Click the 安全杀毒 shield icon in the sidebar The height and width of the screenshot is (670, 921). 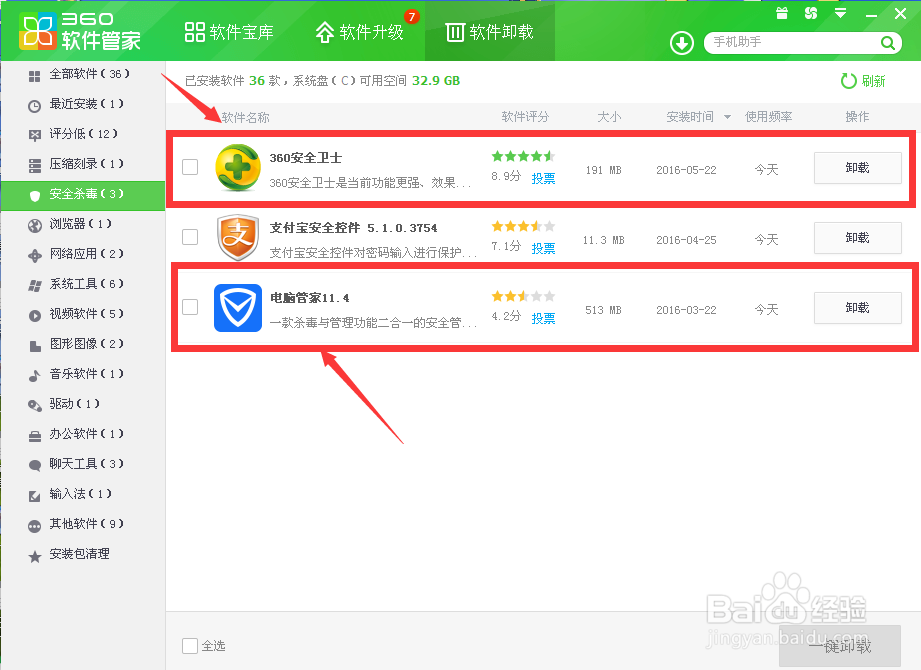click(32, 194)
